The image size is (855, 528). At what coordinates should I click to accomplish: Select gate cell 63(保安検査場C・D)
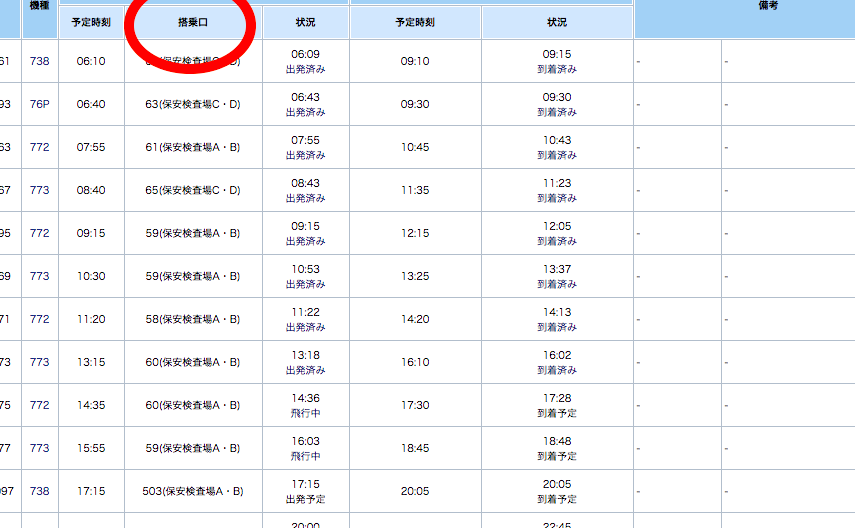coord(193,104)
